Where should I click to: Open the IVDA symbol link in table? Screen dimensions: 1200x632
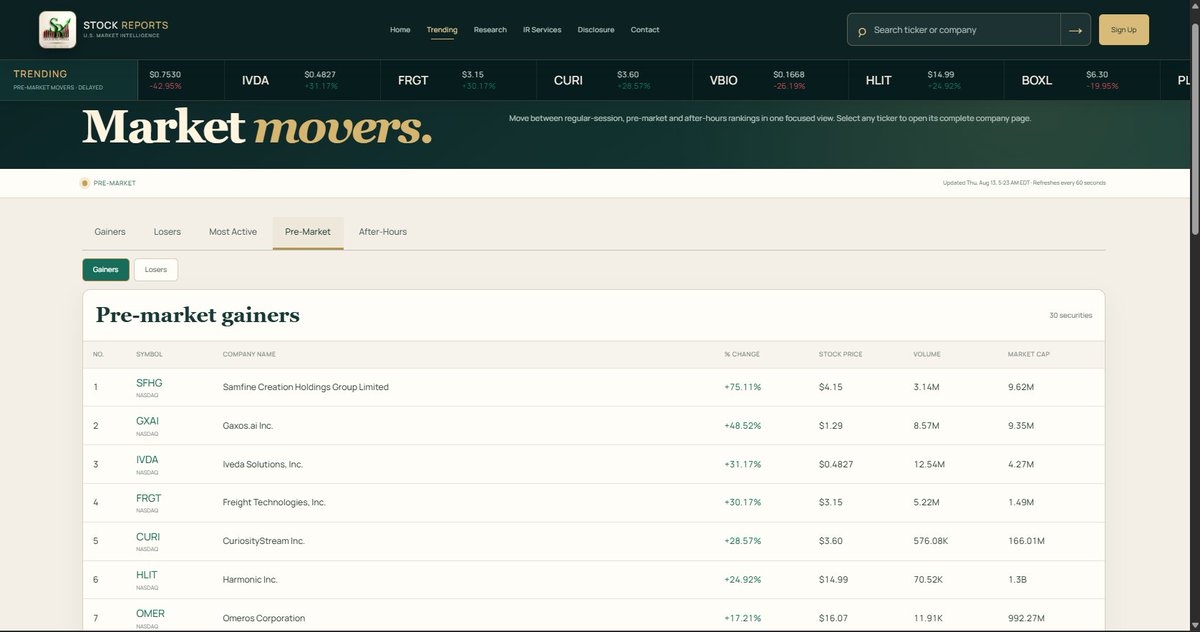(147, 460)
